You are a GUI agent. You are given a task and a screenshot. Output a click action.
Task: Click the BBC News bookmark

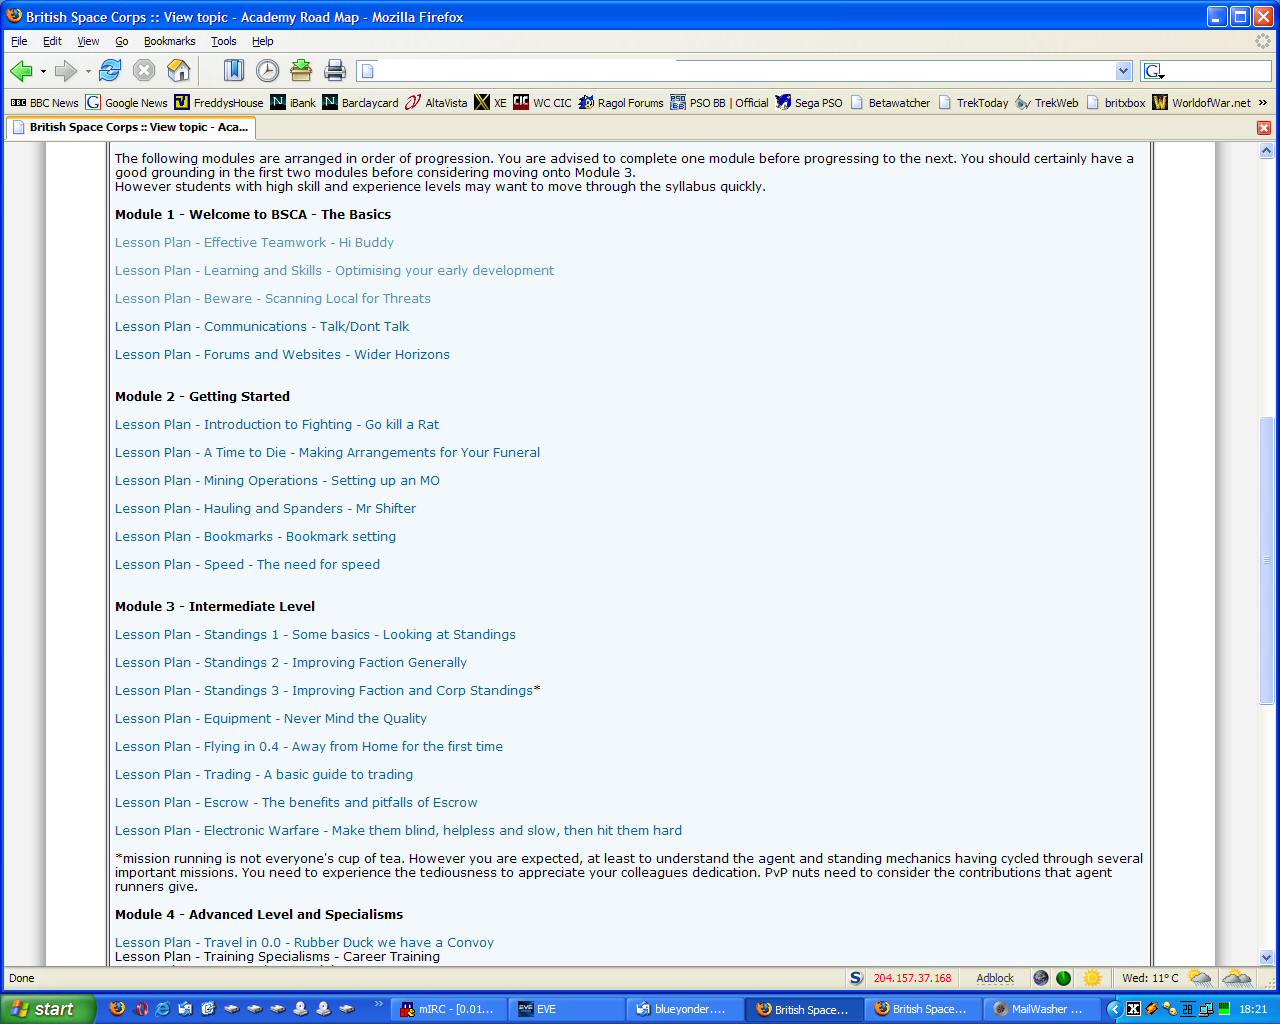click(45, 102)
